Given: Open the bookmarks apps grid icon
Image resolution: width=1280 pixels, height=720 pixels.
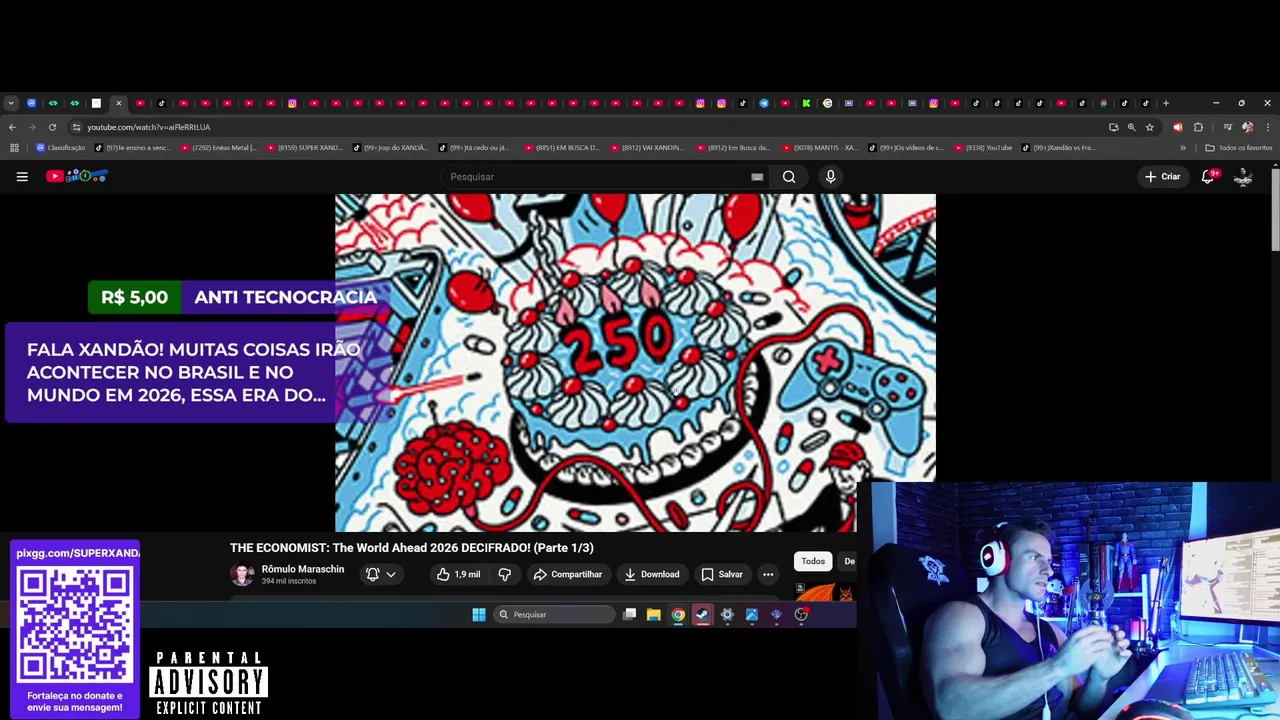Looking at the screenshot, I should [14, 148].
